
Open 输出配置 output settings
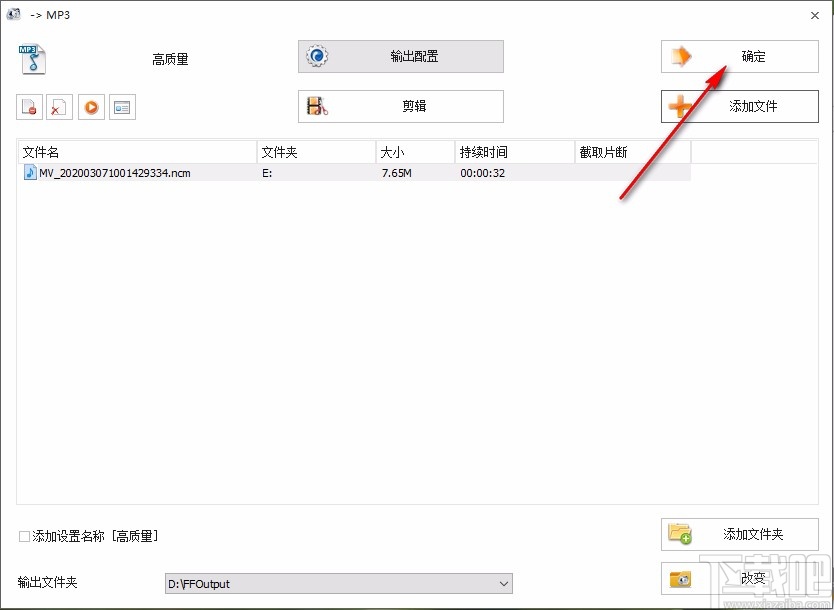tap(401, 56)
